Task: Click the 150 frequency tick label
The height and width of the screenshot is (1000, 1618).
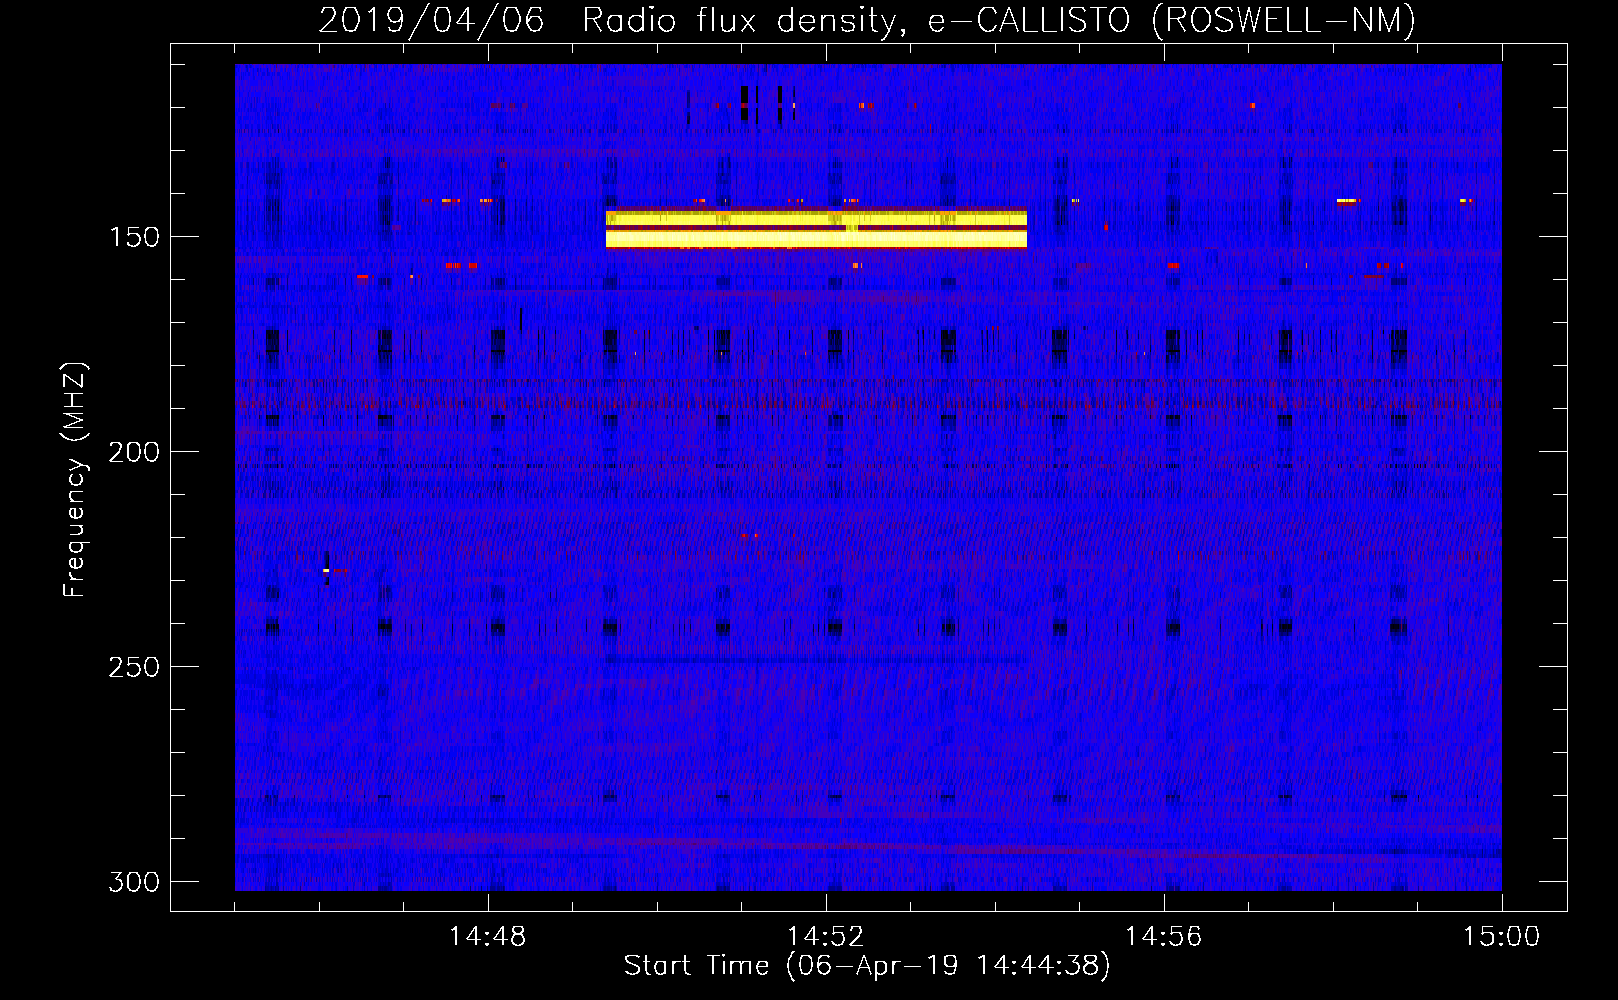Action: click(x=134, y=237)
